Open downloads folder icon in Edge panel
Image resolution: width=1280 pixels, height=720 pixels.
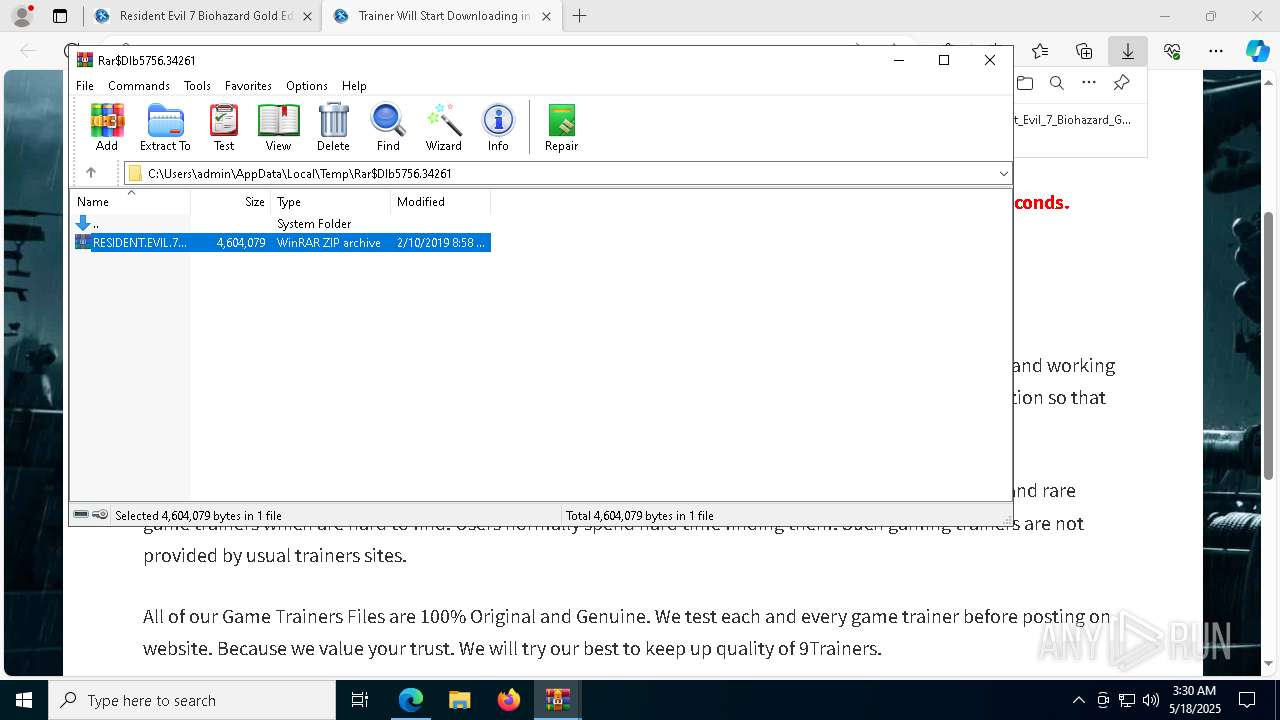point(1025,83)
